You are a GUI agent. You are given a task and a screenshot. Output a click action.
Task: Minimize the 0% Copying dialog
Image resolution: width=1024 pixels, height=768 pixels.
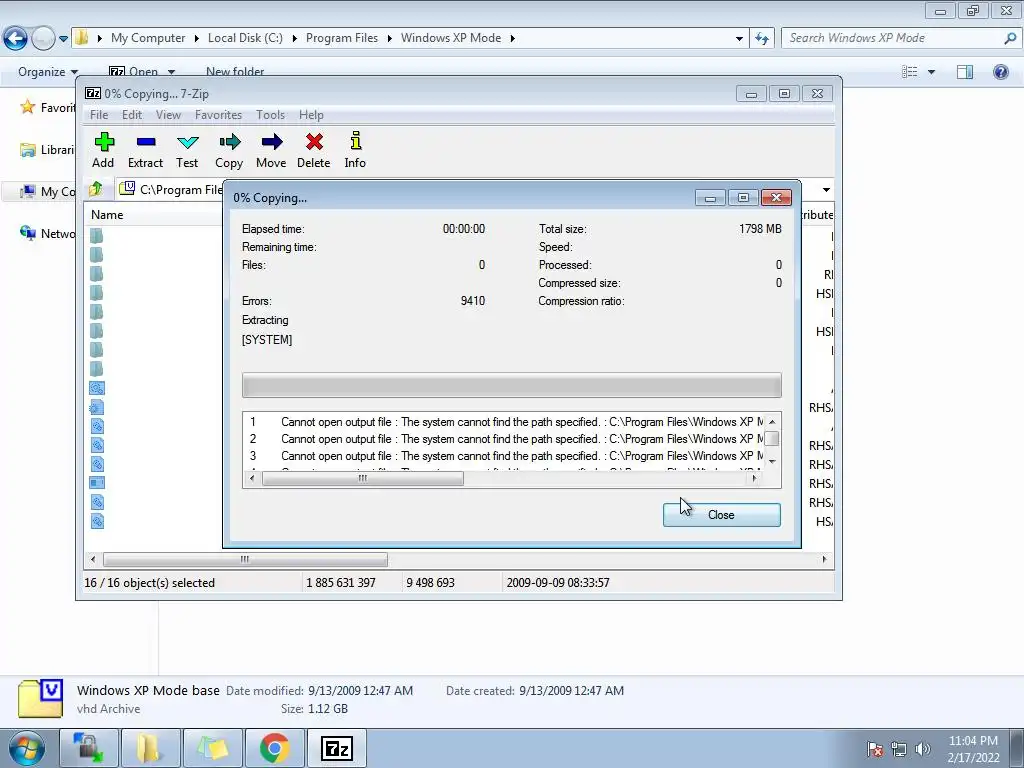coord(711,198)
